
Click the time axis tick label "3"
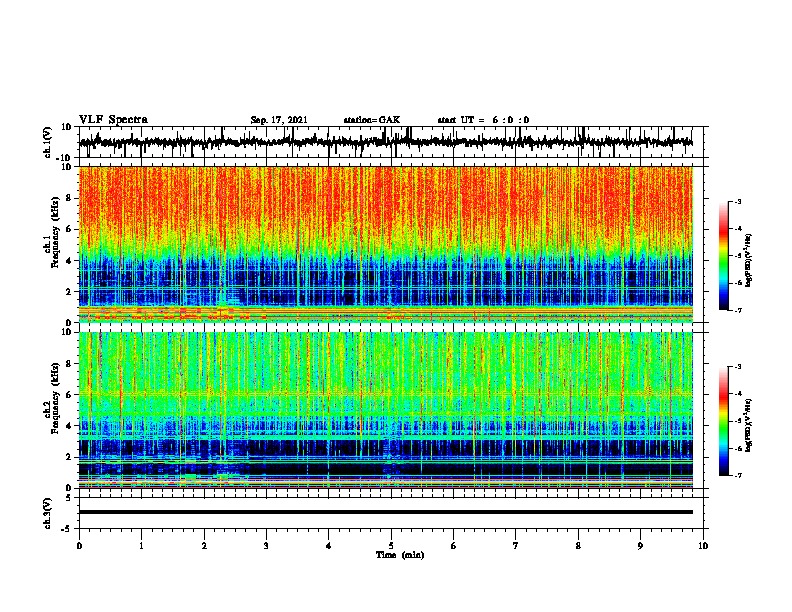coord(266,546)
